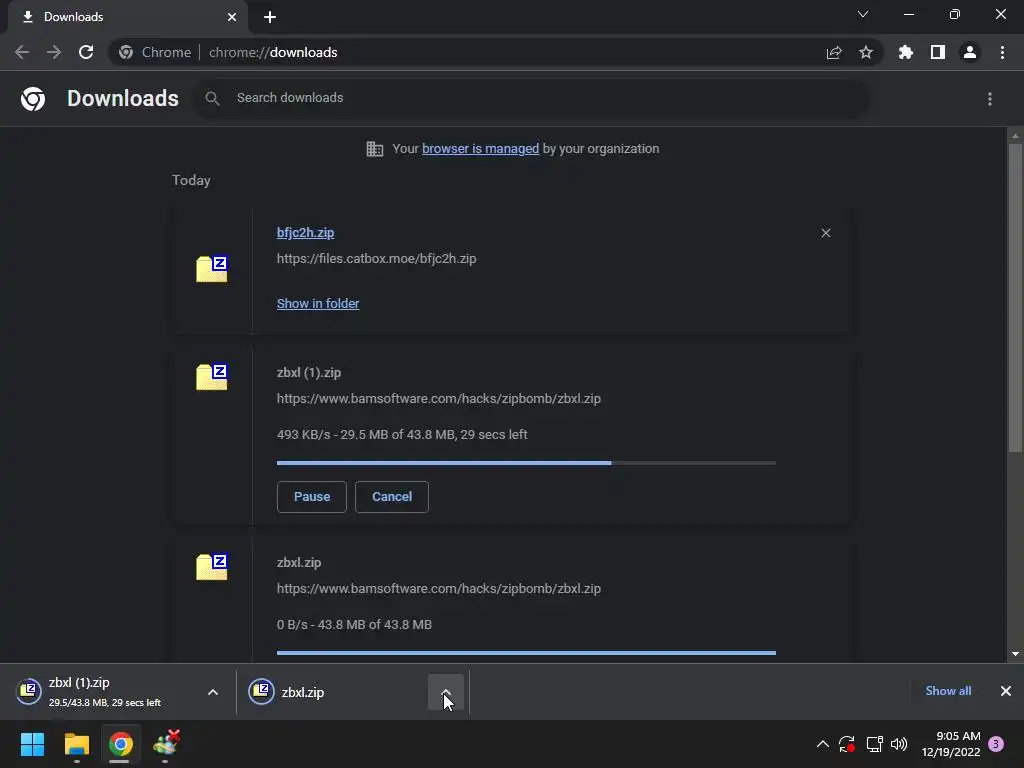Viewport: 1024px width, 768px height.
Task: Open the Chrome three-dot main menu
Action: tap(1002, 52)
